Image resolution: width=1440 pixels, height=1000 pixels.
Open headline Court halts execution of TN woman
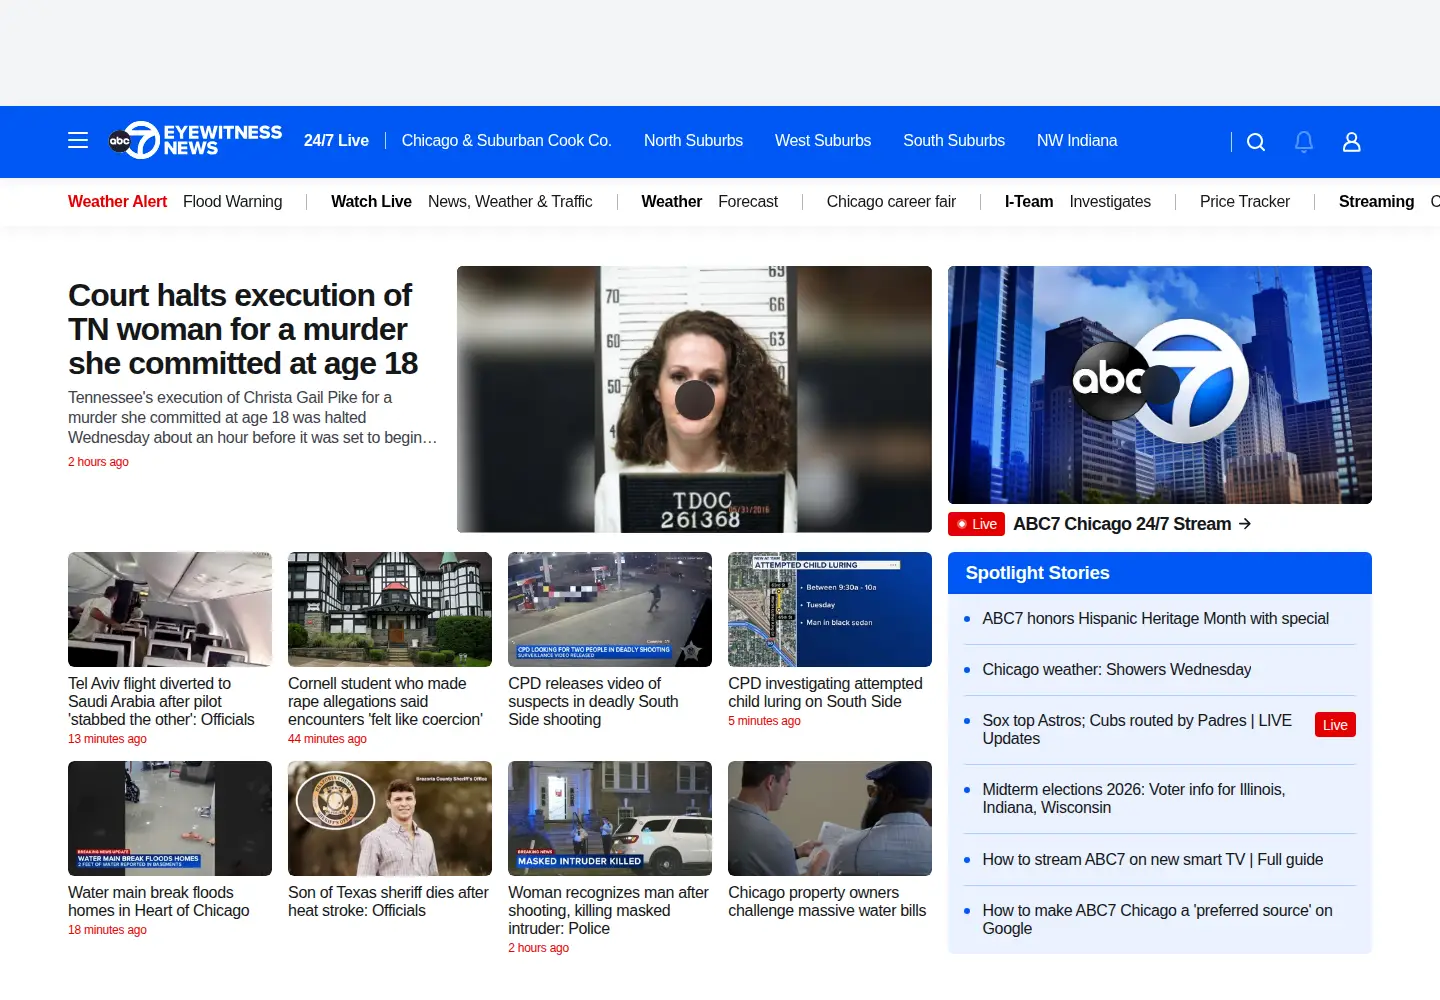point(243,329)
